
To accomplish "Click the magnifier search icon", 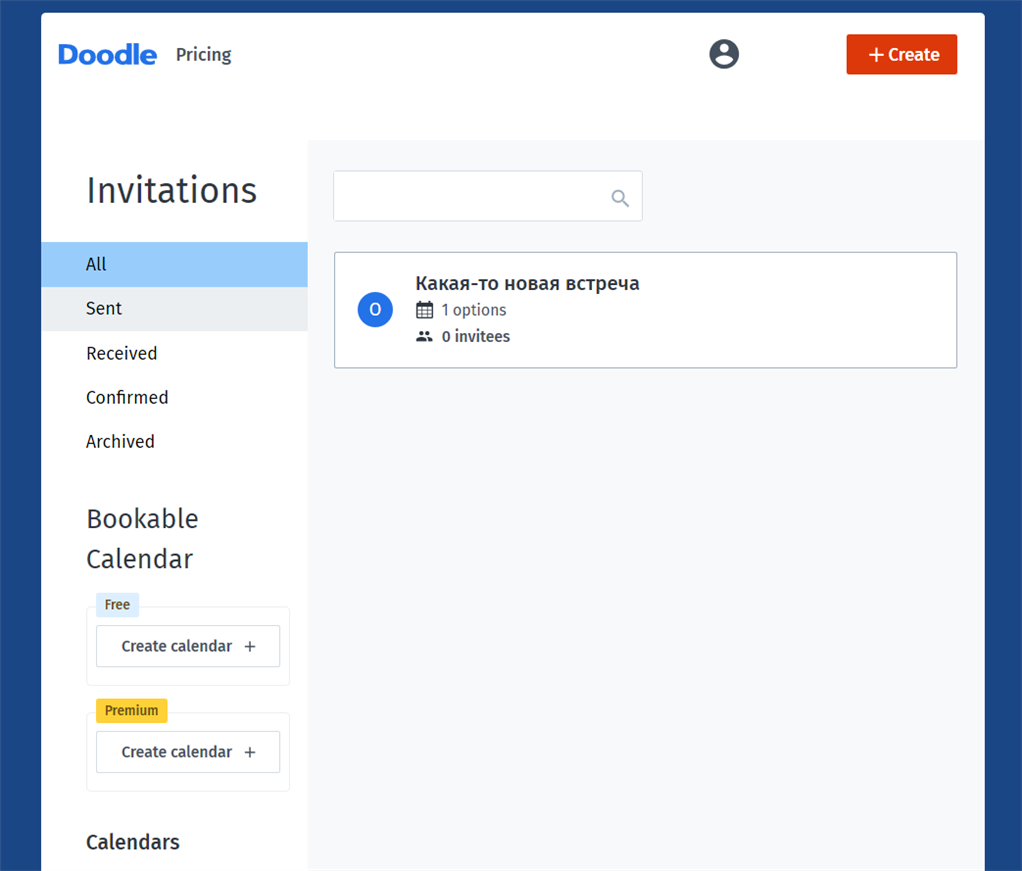I will 620,198.
